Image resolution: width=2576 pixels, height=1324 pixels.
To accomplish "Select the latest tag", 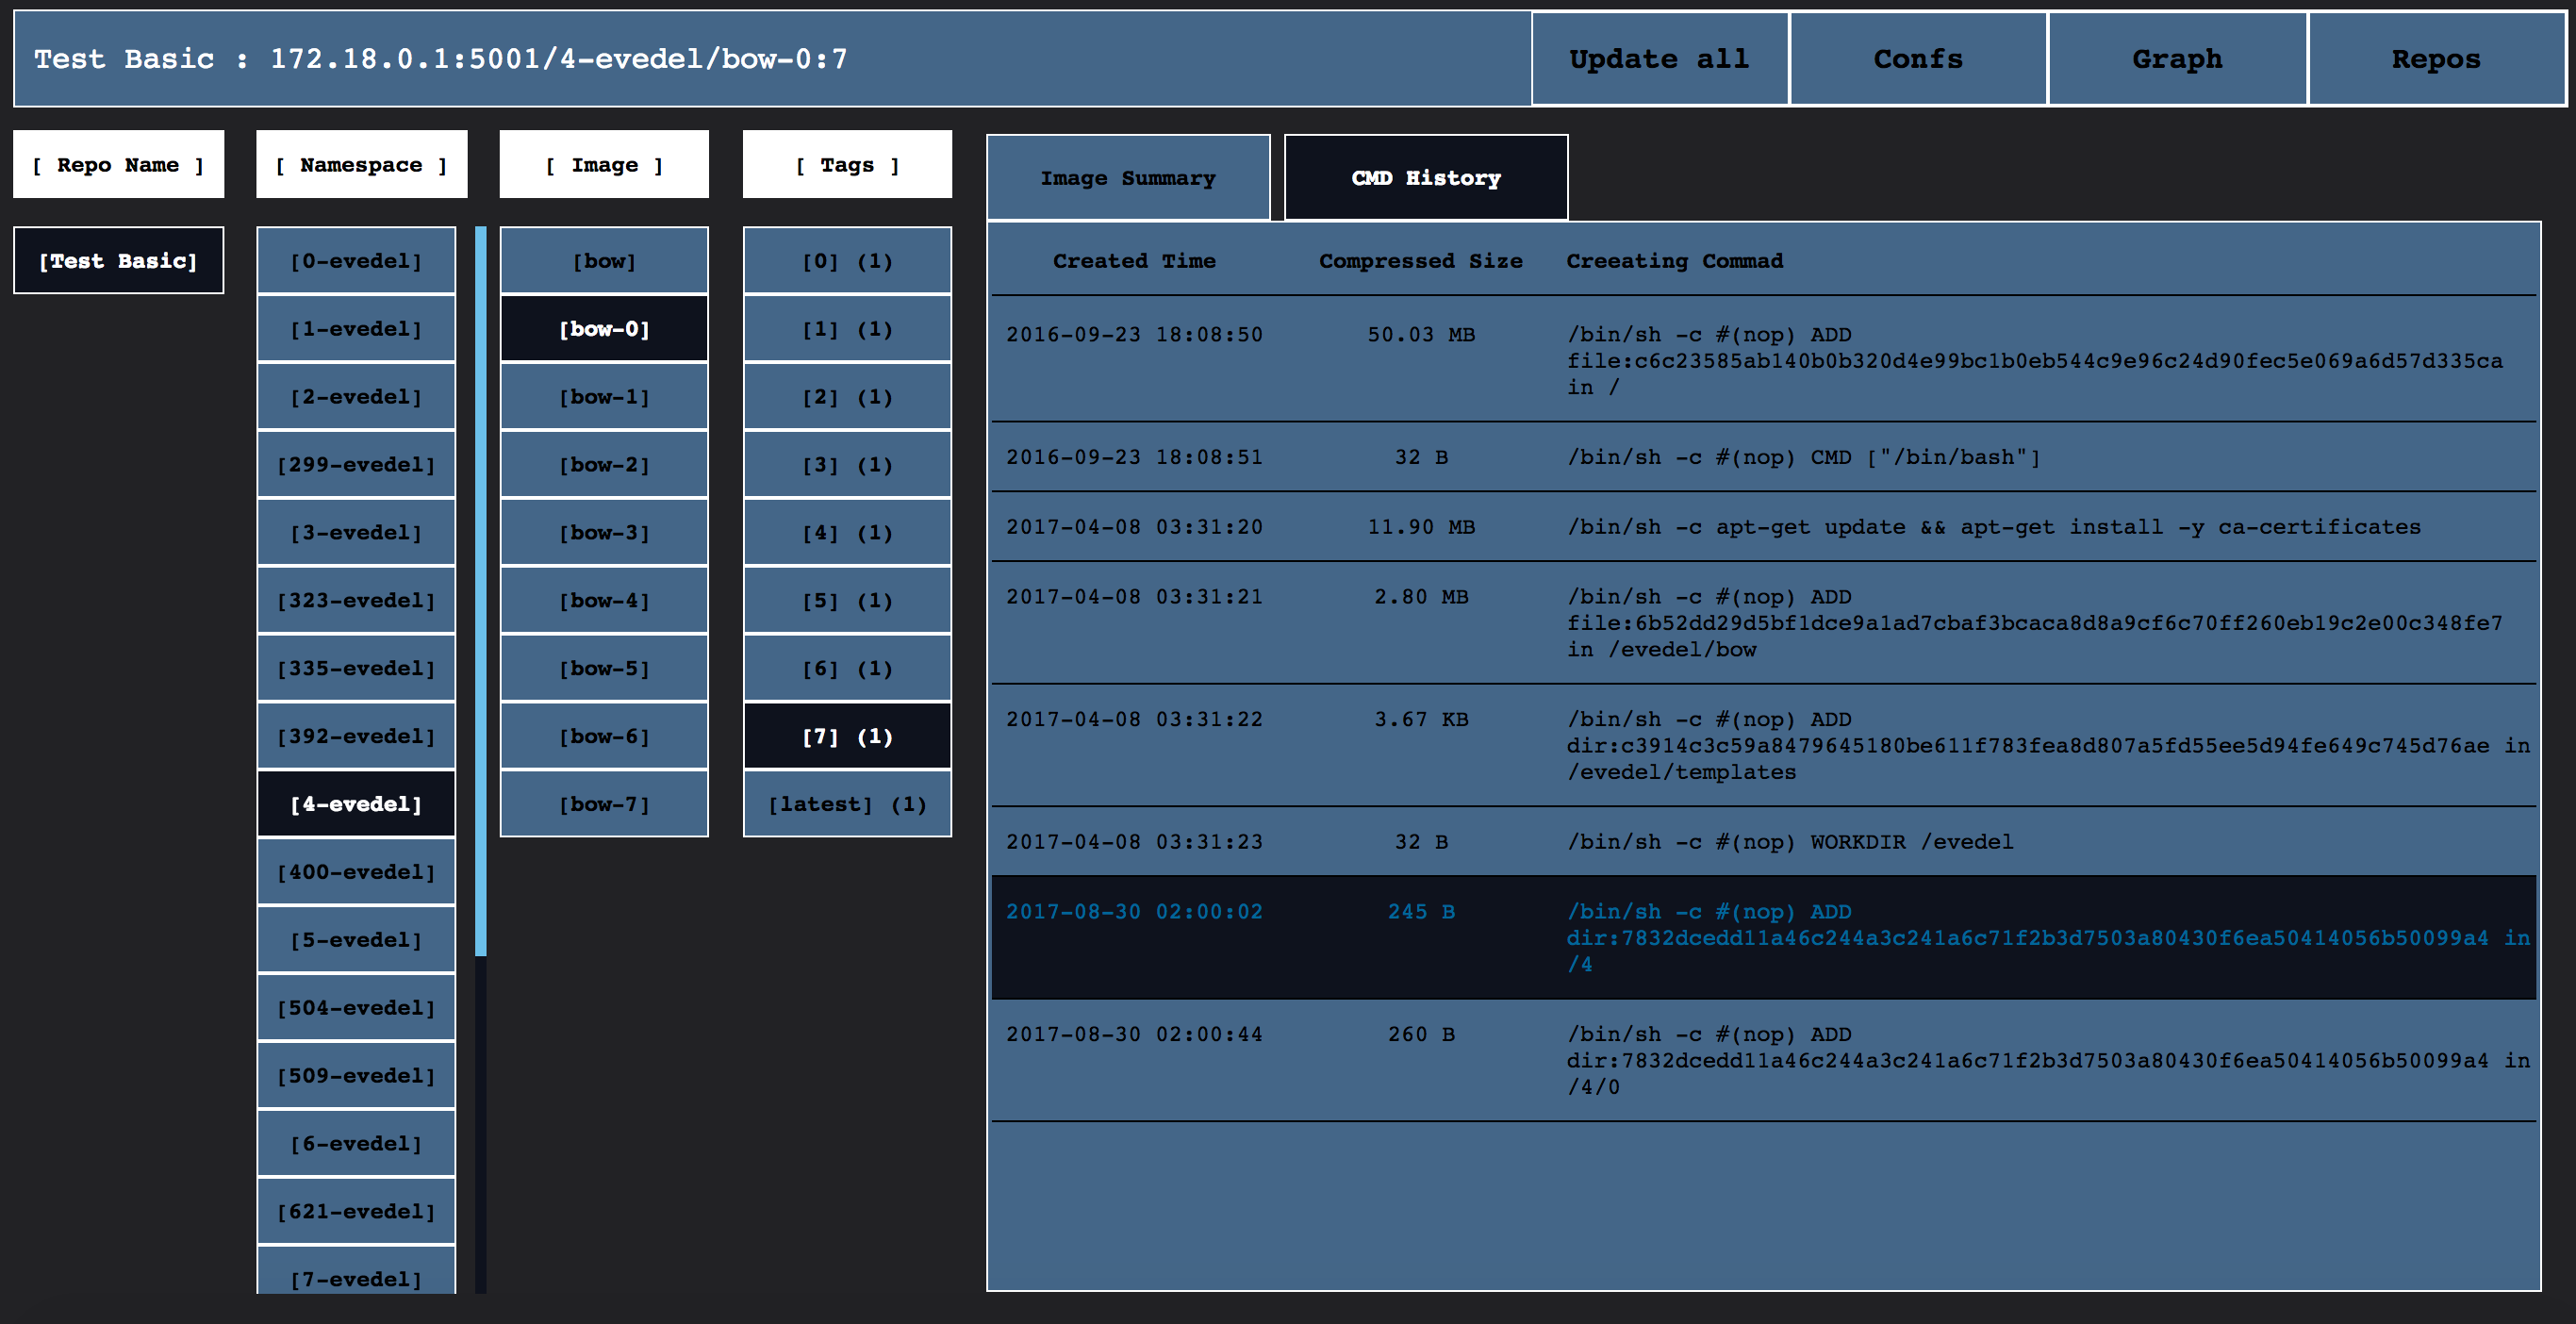I will click(847, 804).
